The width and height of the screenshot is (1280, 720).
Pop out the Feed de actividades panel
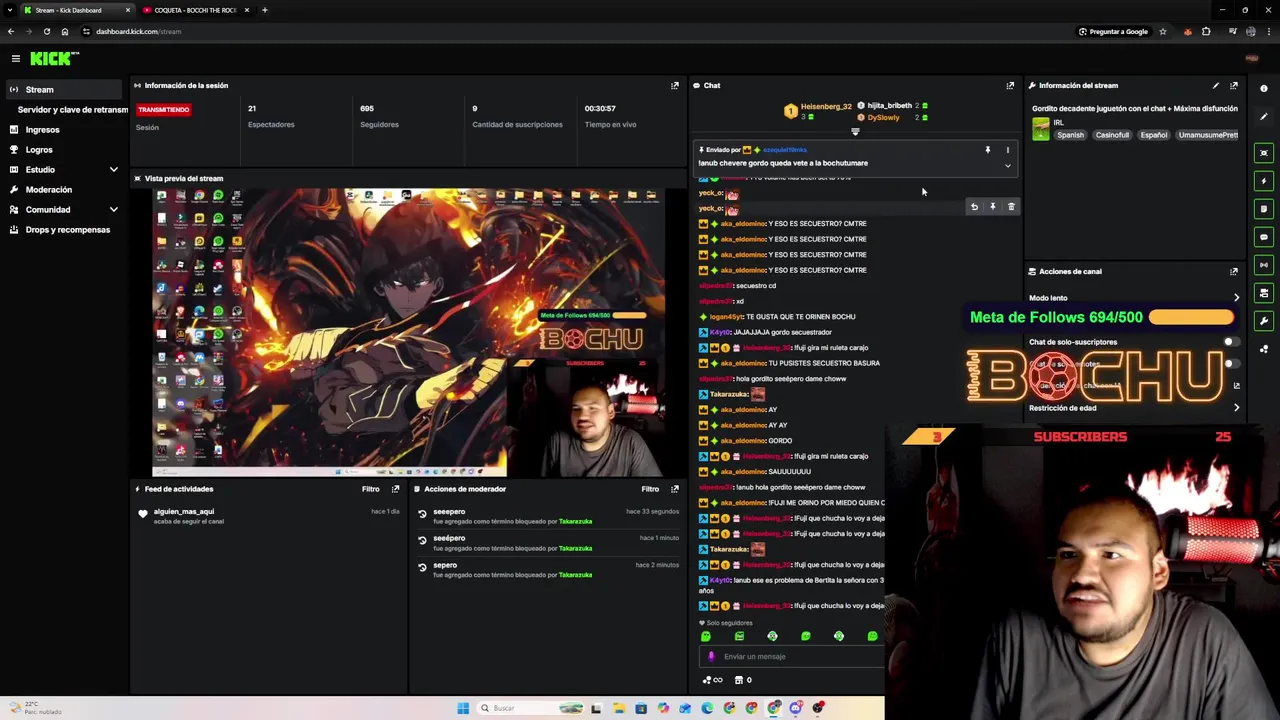[x=395, y=489]
